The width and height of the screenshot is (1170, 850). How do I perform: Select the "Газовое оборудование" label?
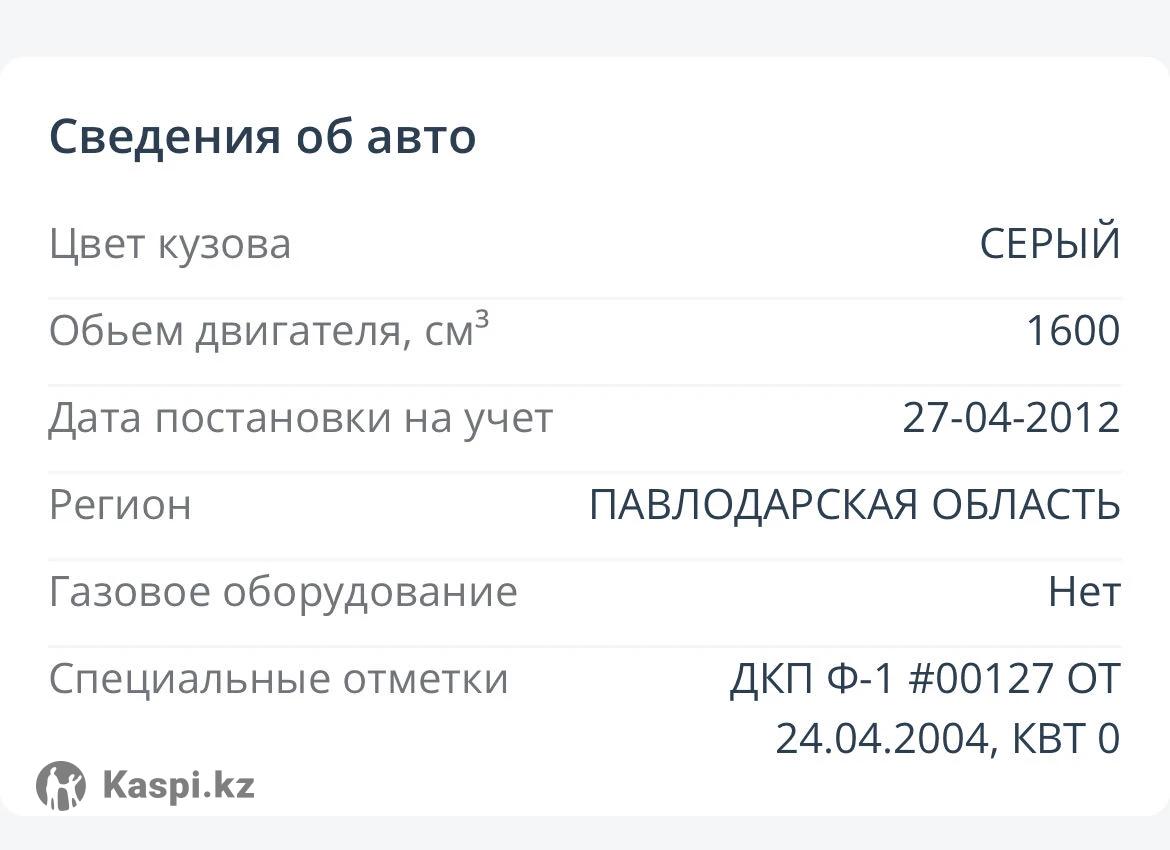283,592
